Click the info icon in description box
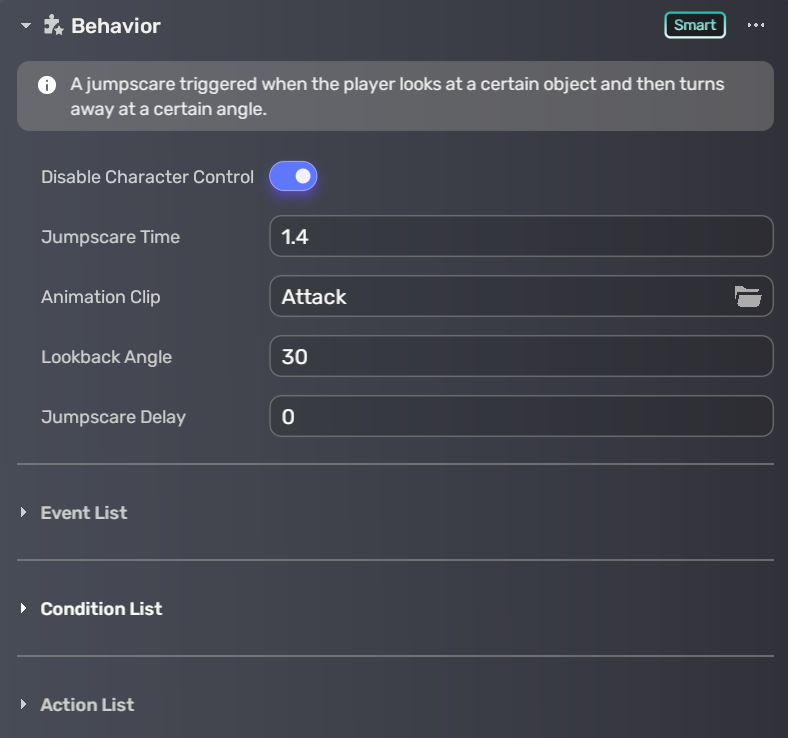This screenshot has width=788, height=738. [47, 85]
